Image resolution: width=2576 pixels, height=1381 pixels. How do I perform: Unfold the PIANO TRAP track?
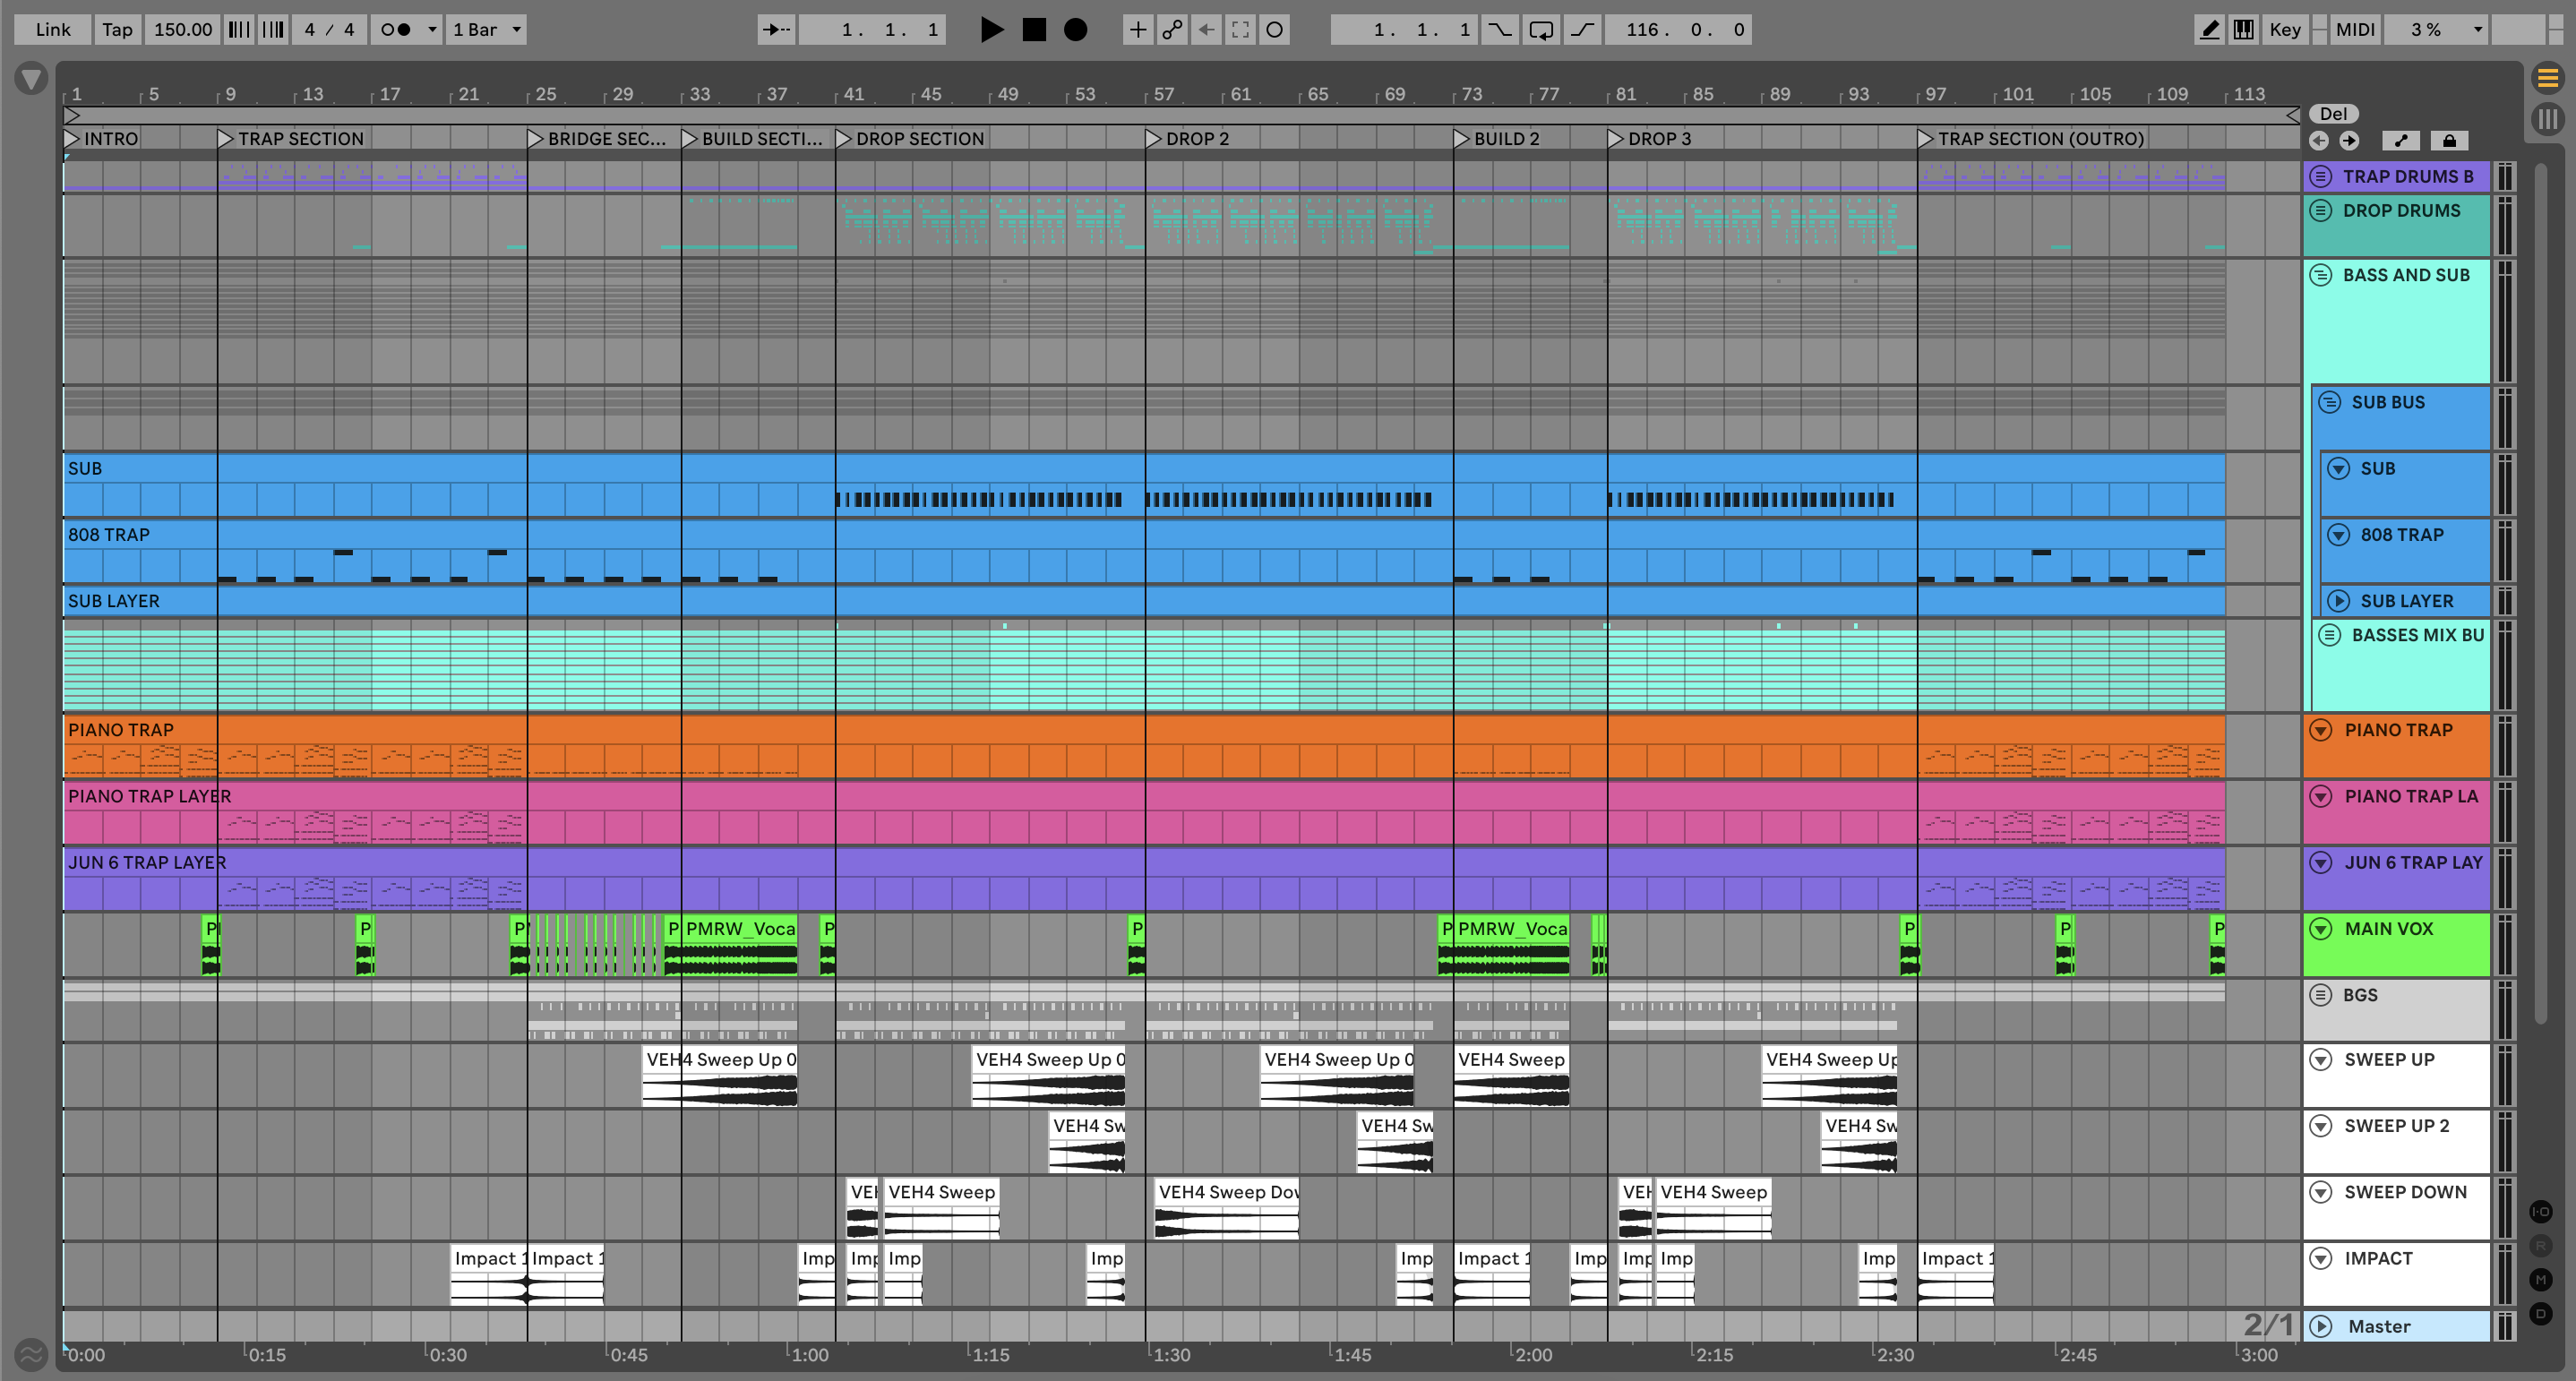(2321, 730)
